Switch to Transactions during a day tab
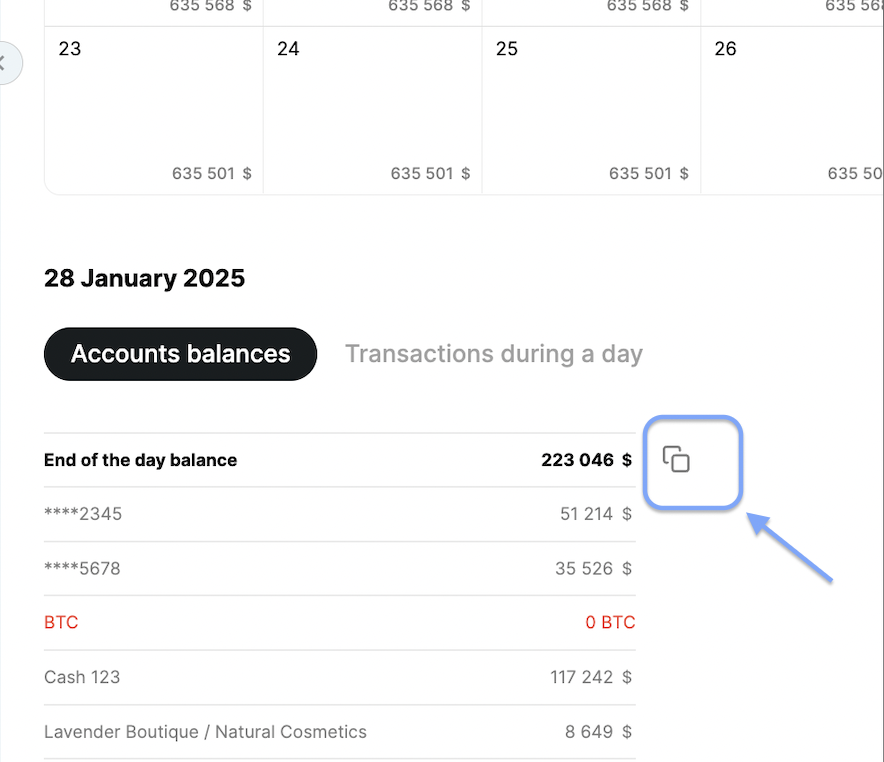The width and height of the screenshot is (884, 762). tap(494, 354)
